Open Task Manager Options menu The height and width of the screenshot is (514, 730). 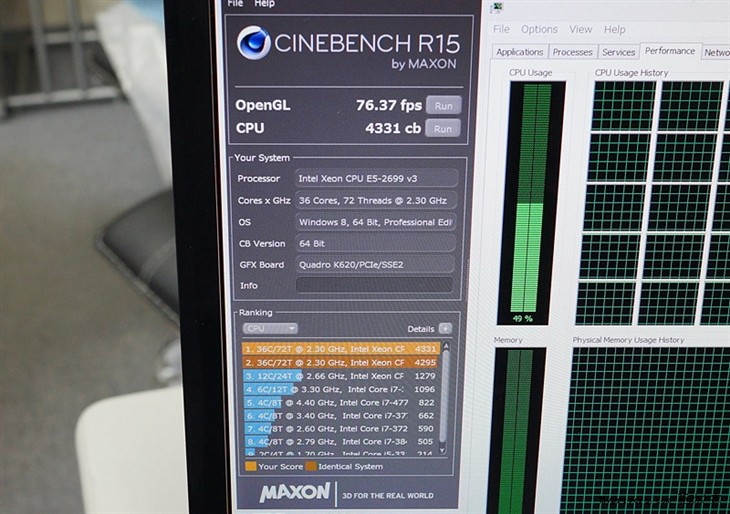coord(539,29)
